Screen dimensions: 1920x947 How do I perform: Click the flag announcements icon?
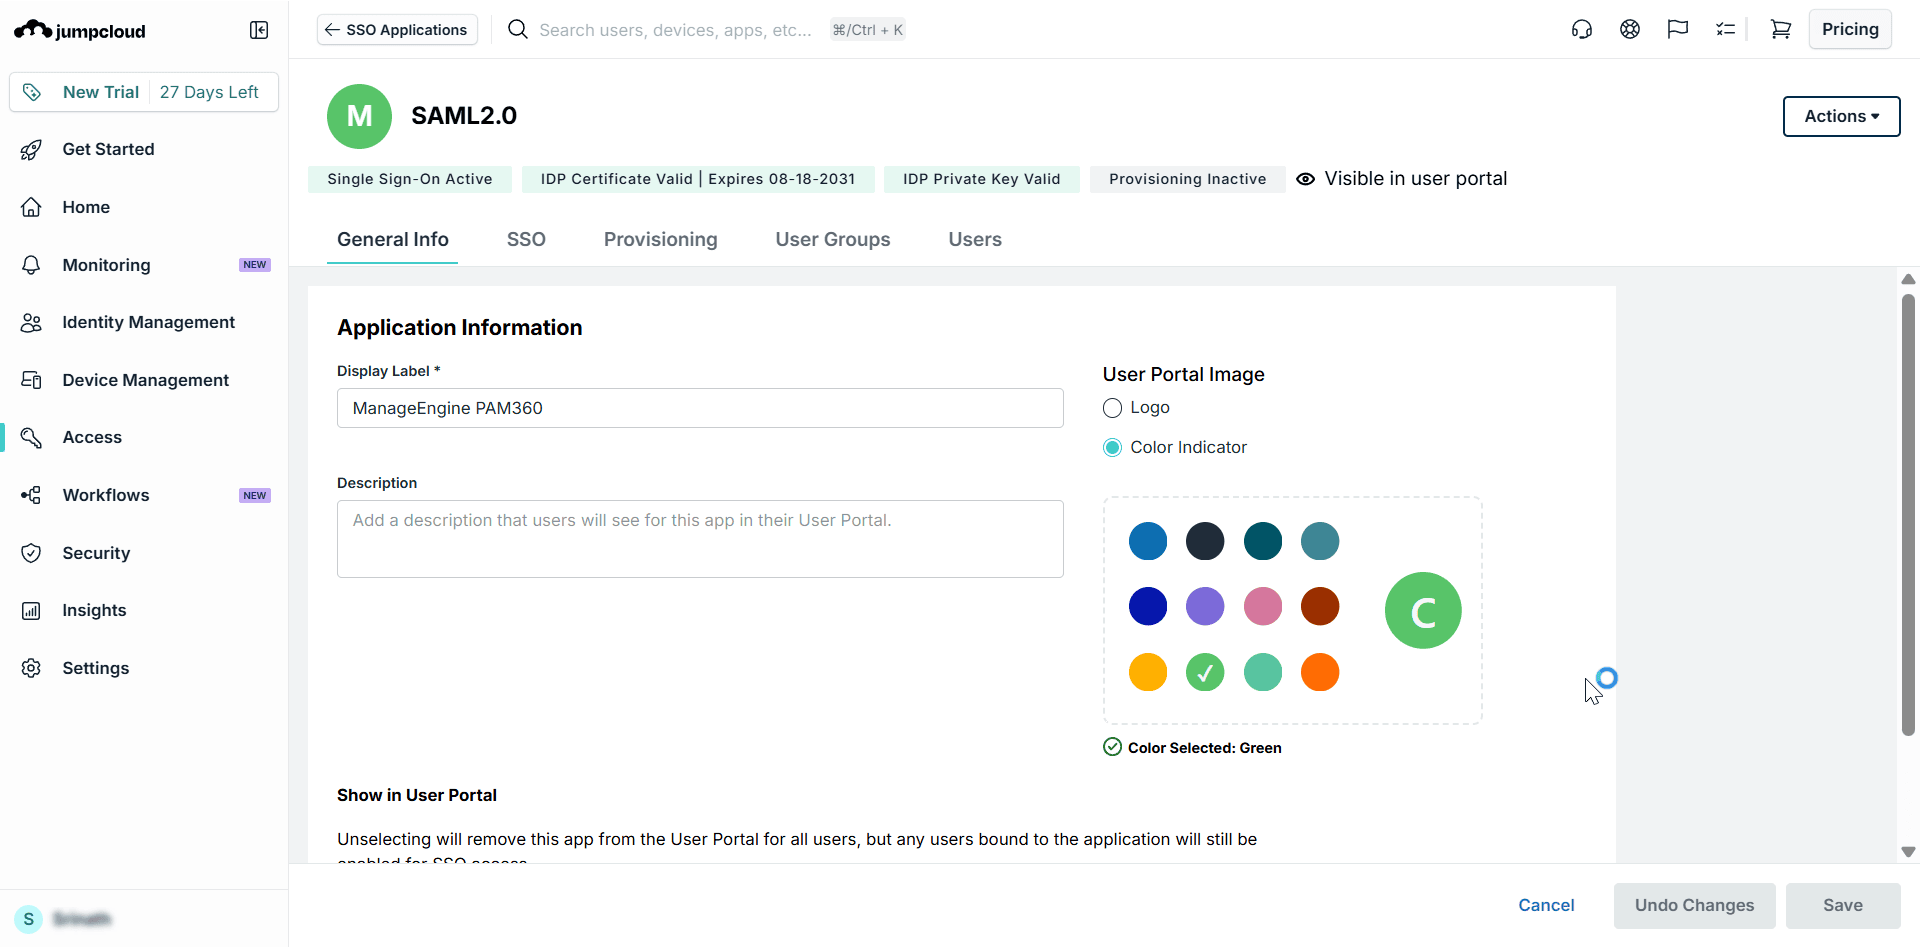[1678, 30]
